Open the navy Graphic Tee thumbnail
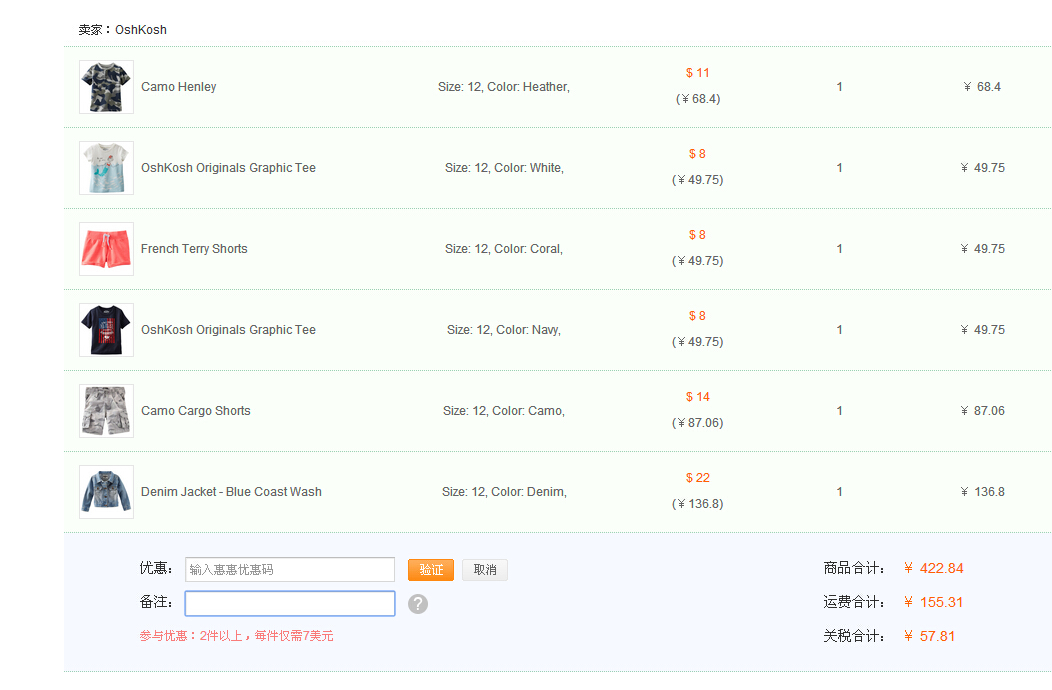The image size is (1052, 690). [106, 330]
